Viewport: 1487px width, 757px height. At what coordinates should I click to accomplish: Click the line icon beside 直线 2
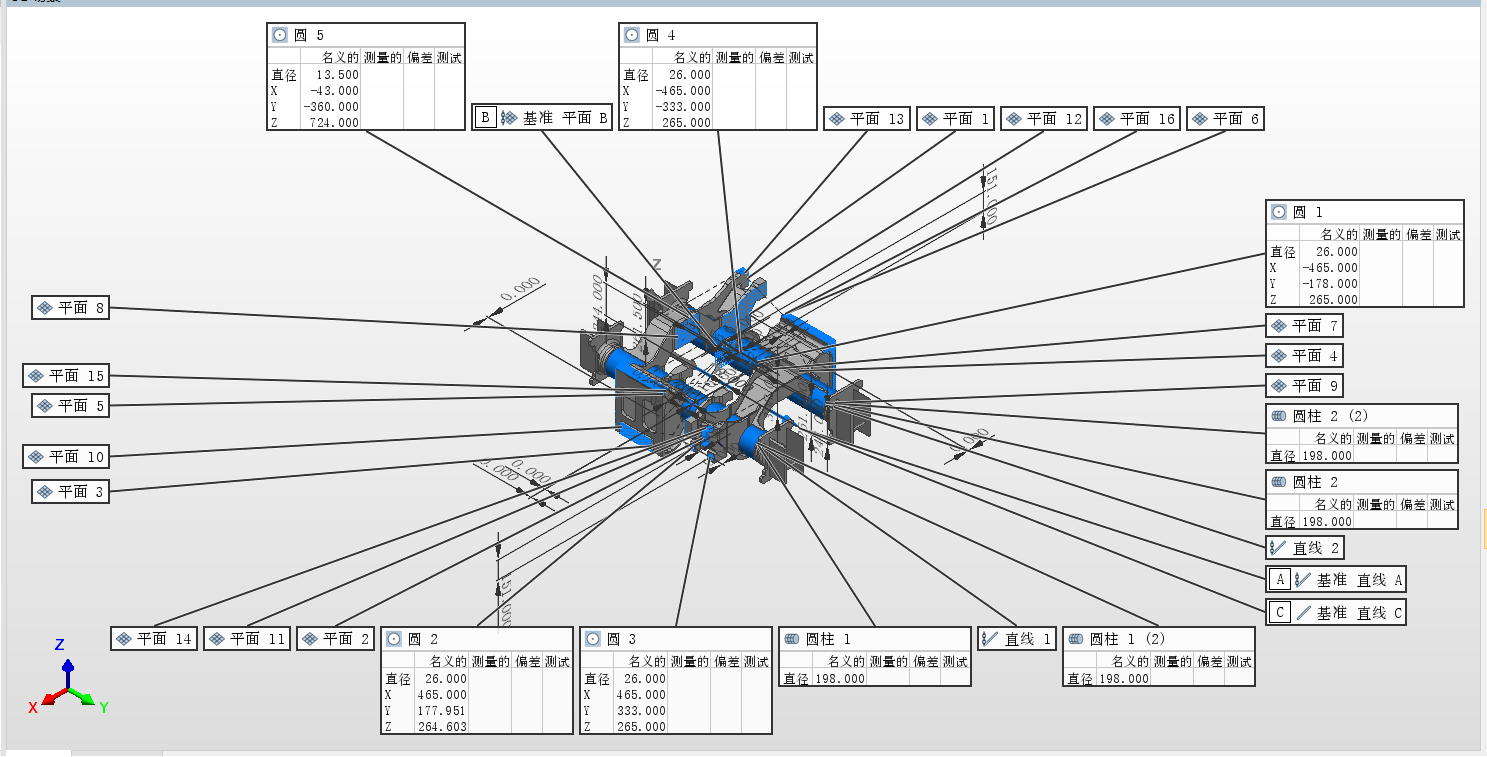pyautogui.click(x=1278, y=548)
